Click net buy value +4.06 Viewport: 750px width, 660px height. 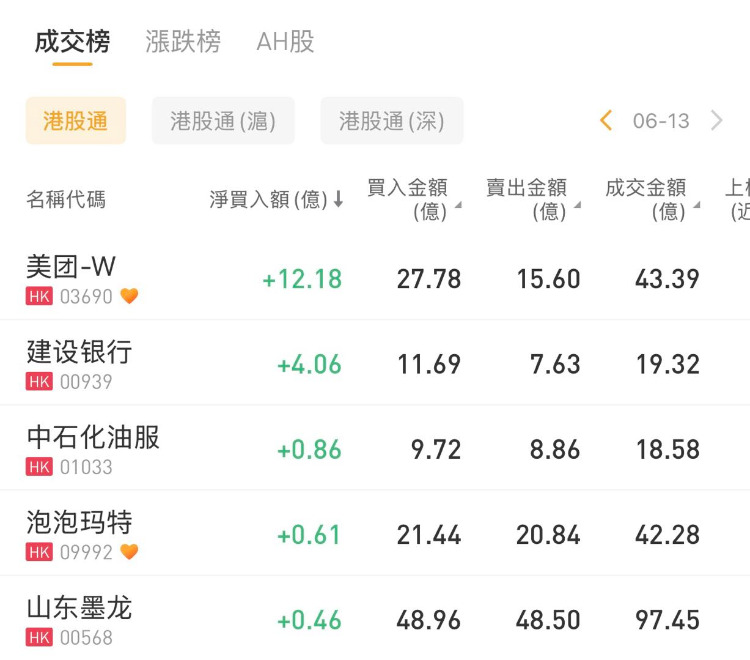(x=309, y=364)
